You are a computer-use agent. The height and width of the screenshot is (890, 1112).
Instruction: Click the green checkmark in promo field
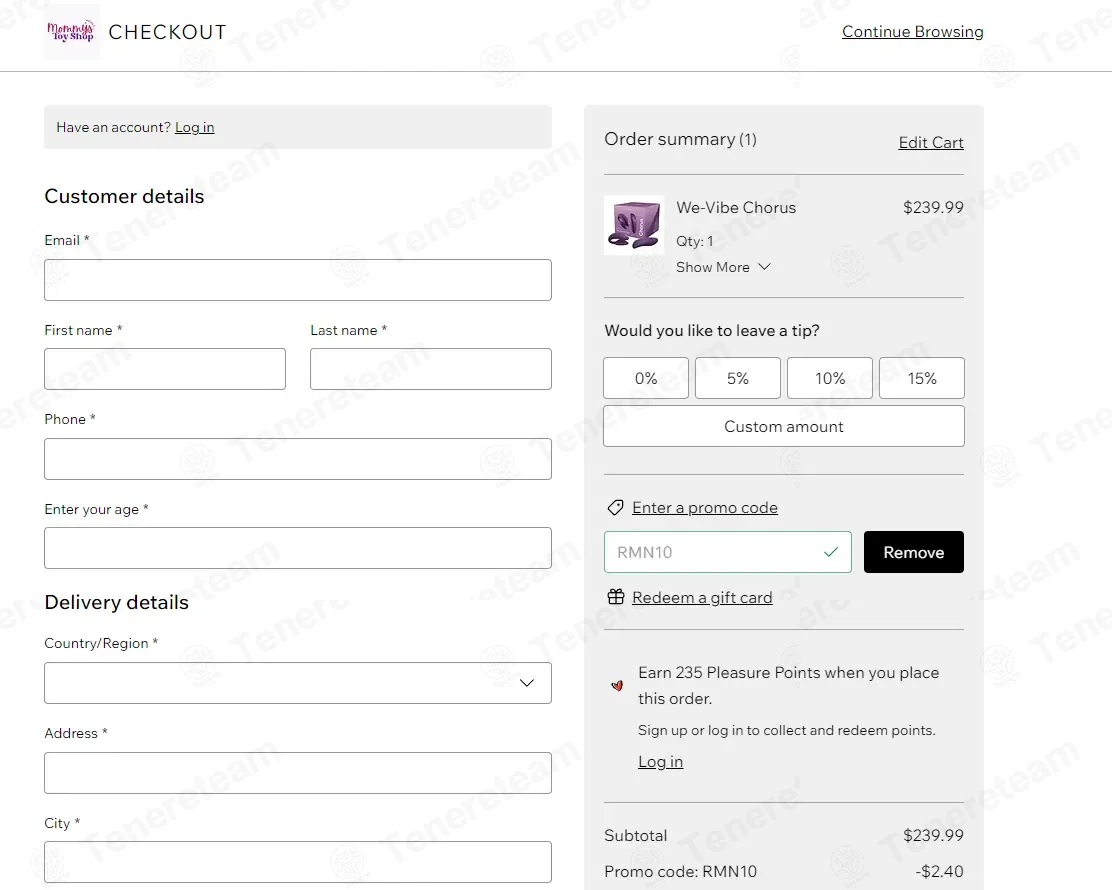tap(831, 552)
